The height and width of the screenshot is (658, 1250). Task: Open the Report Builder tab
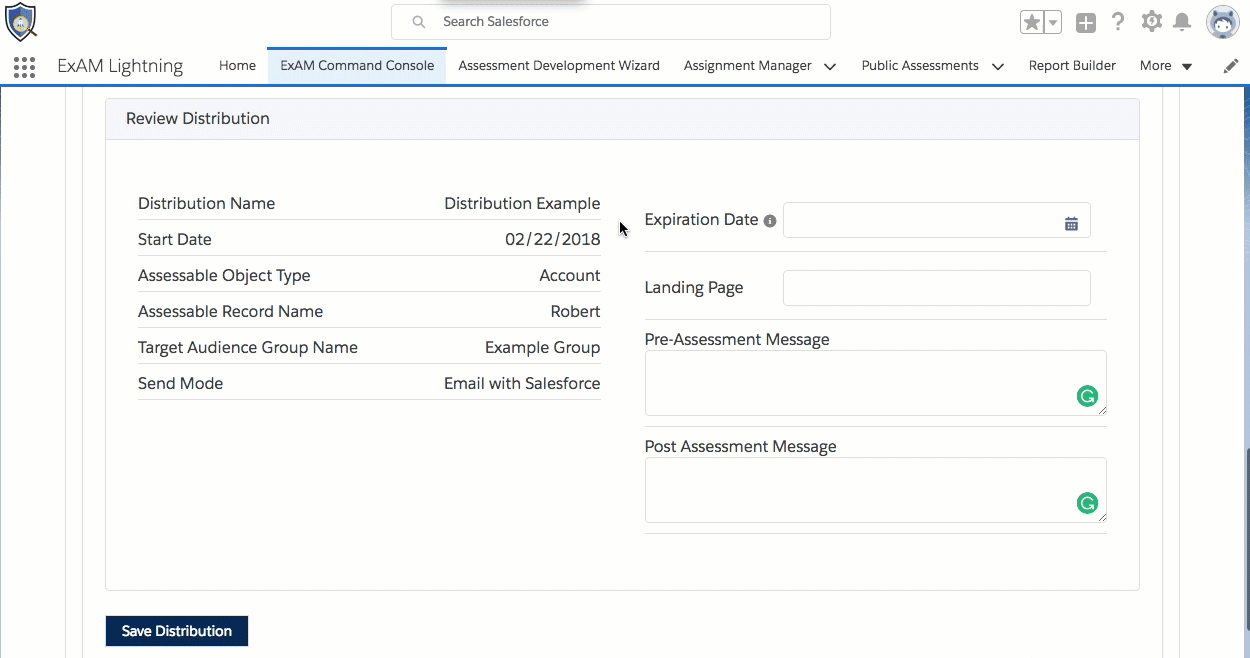point(1072,66)
